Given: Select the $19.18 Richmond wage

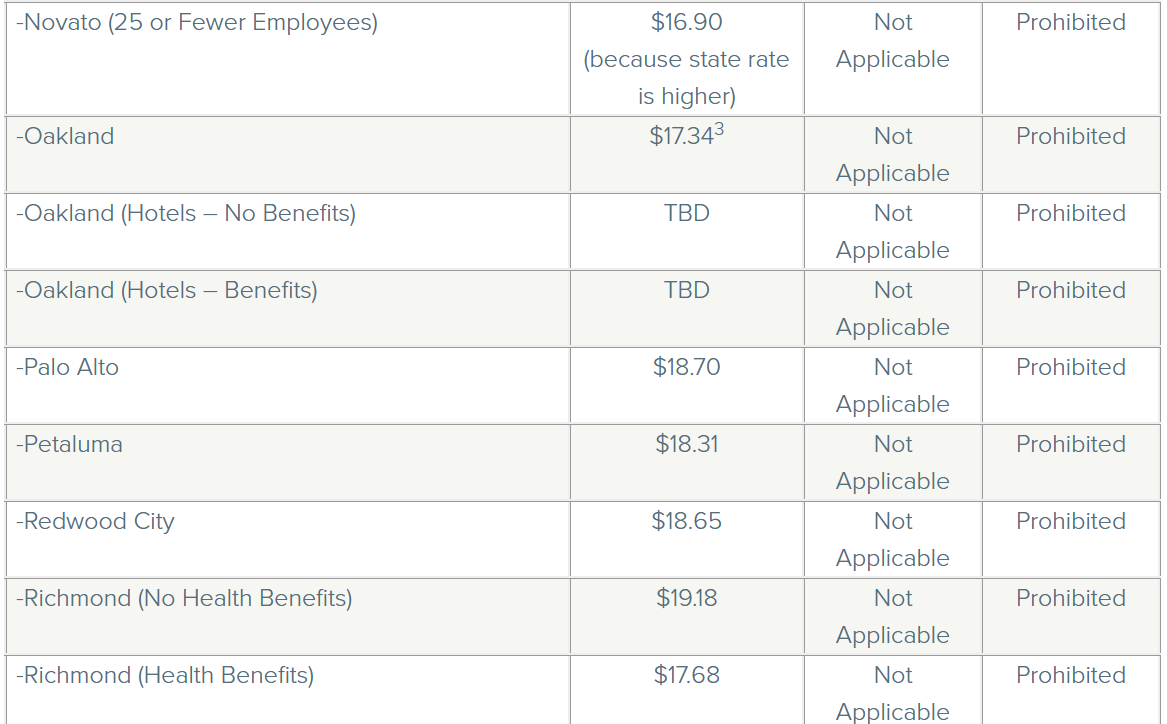Looking at the screenshot, I should pyautogui.click(x=686, y=599).
